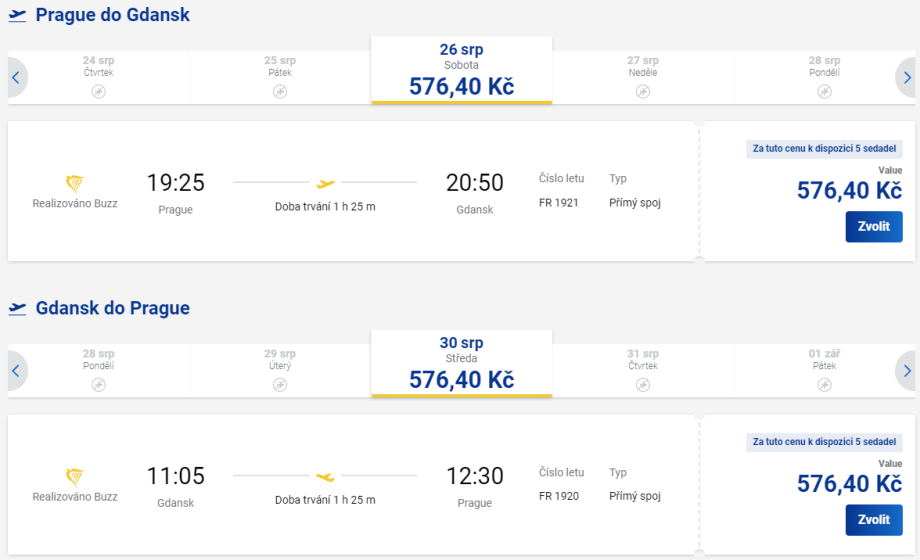Show earlier outbound dates with the left arrow
The width and height of the screenshot is (920, 560).
tap(16, 77)
